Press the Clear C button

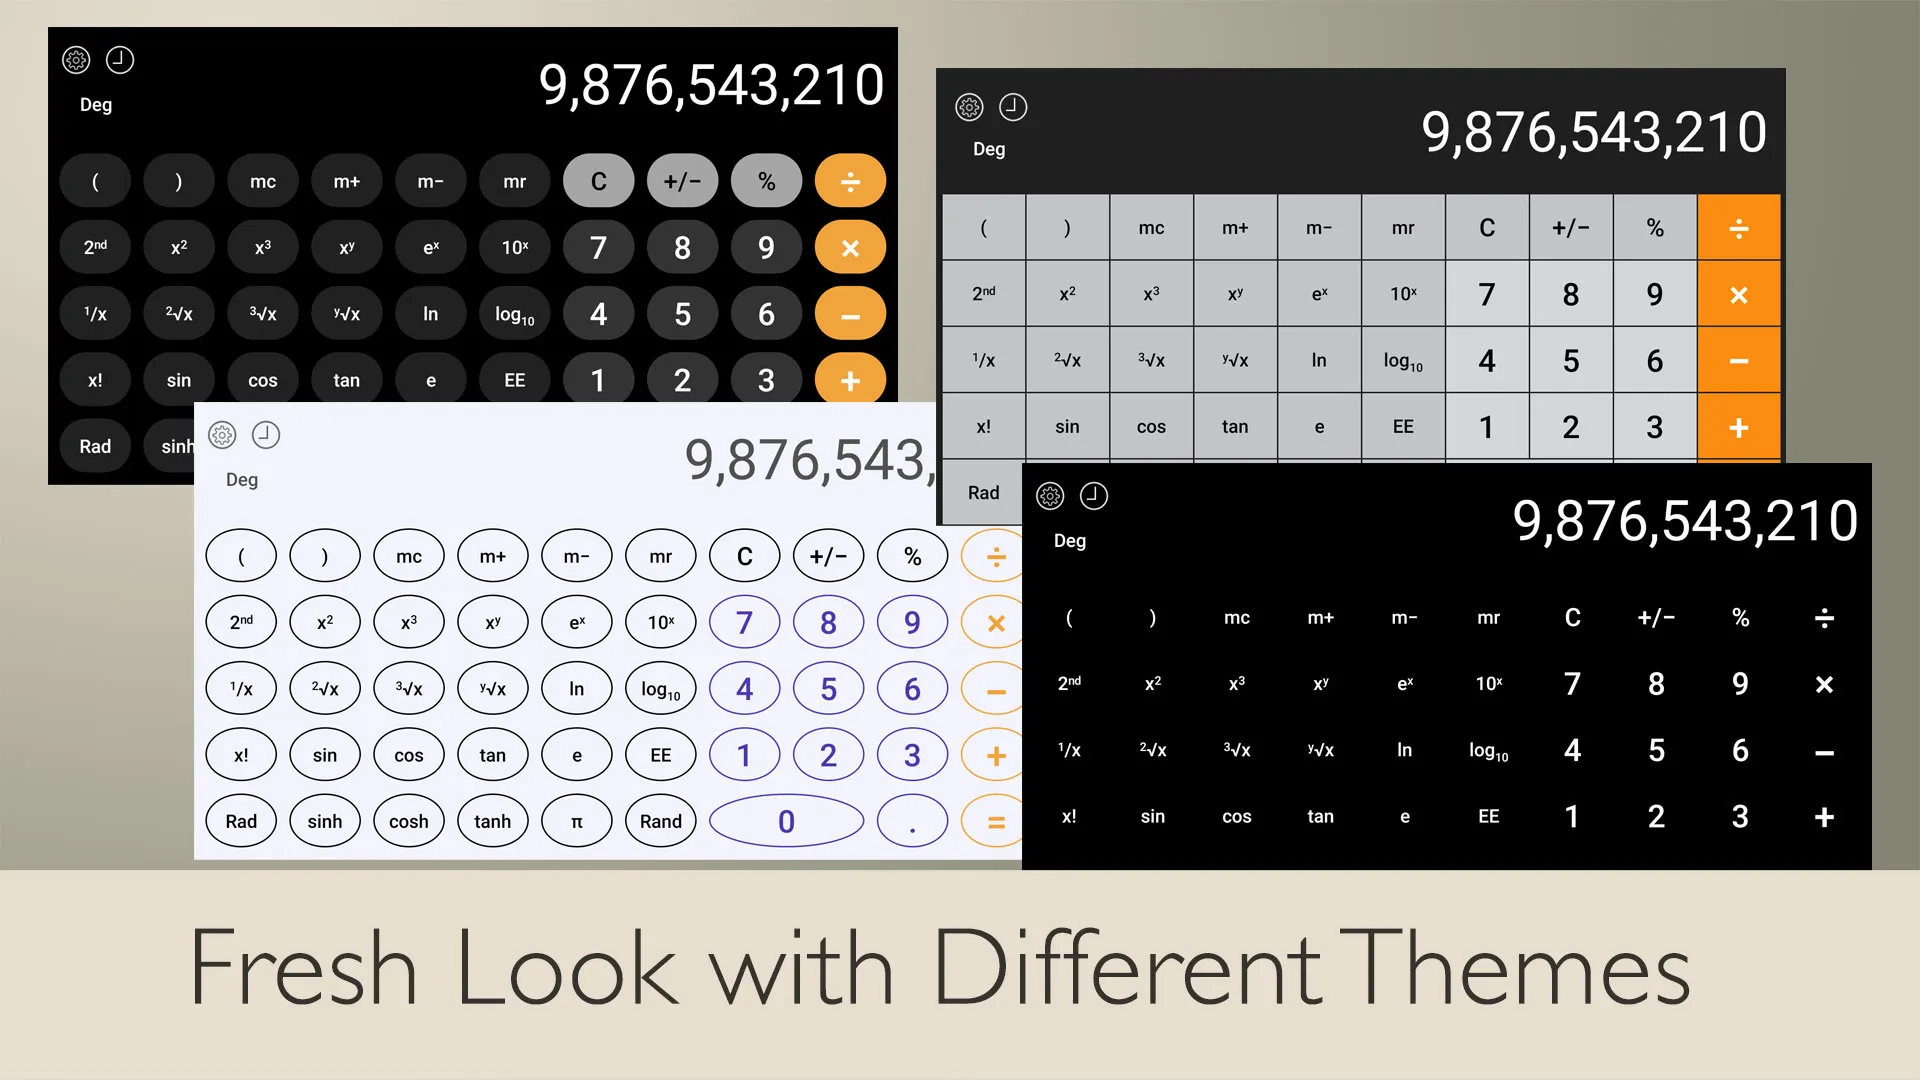click(x=599, y=181)
